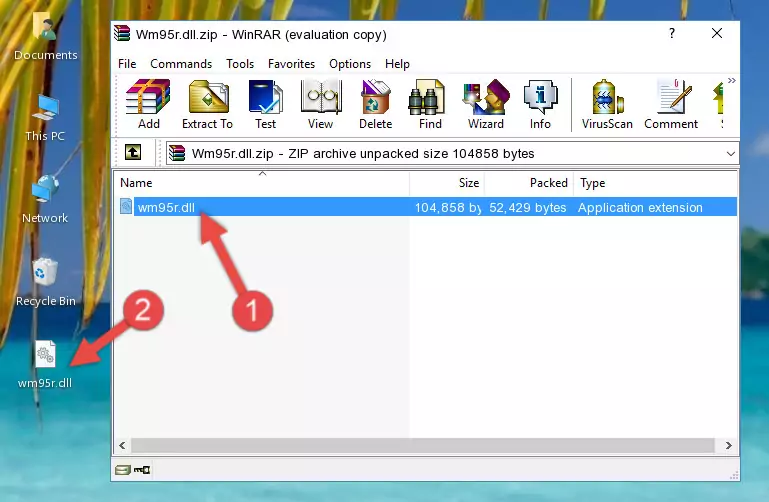Sort by the Packed column header
Image resolution: width=769 pixels, height=502 pixels.
pyautogui.click(x=529, y=183)
